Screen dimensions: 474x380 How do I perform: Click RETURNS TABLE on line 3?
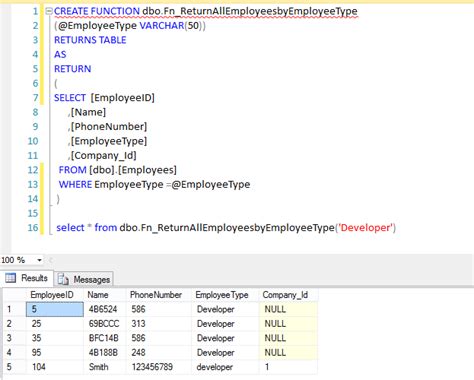[90, 40]
